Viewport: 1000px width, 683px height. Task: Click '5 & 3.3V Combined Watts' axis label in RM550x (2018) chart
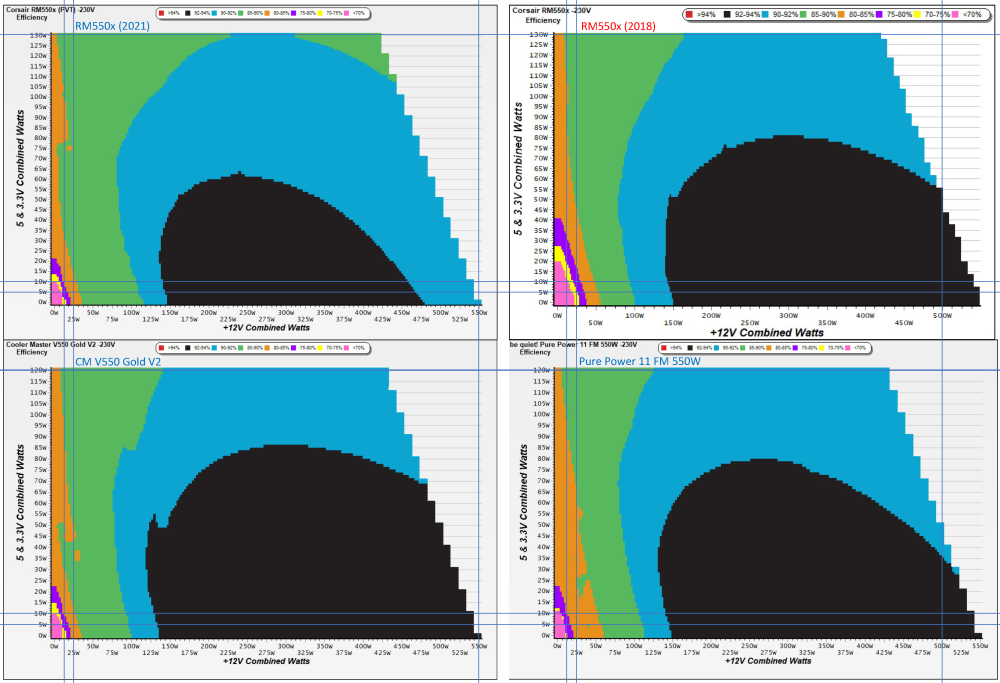click(518, 168)
